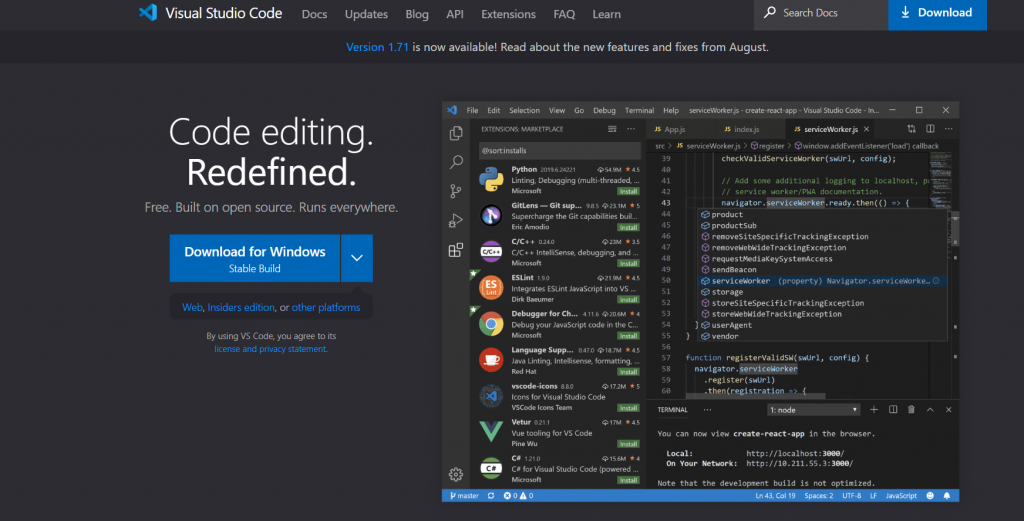Install the GitLens extension
The height and width of the screenshot is (521, 1024).
[628, 227]
